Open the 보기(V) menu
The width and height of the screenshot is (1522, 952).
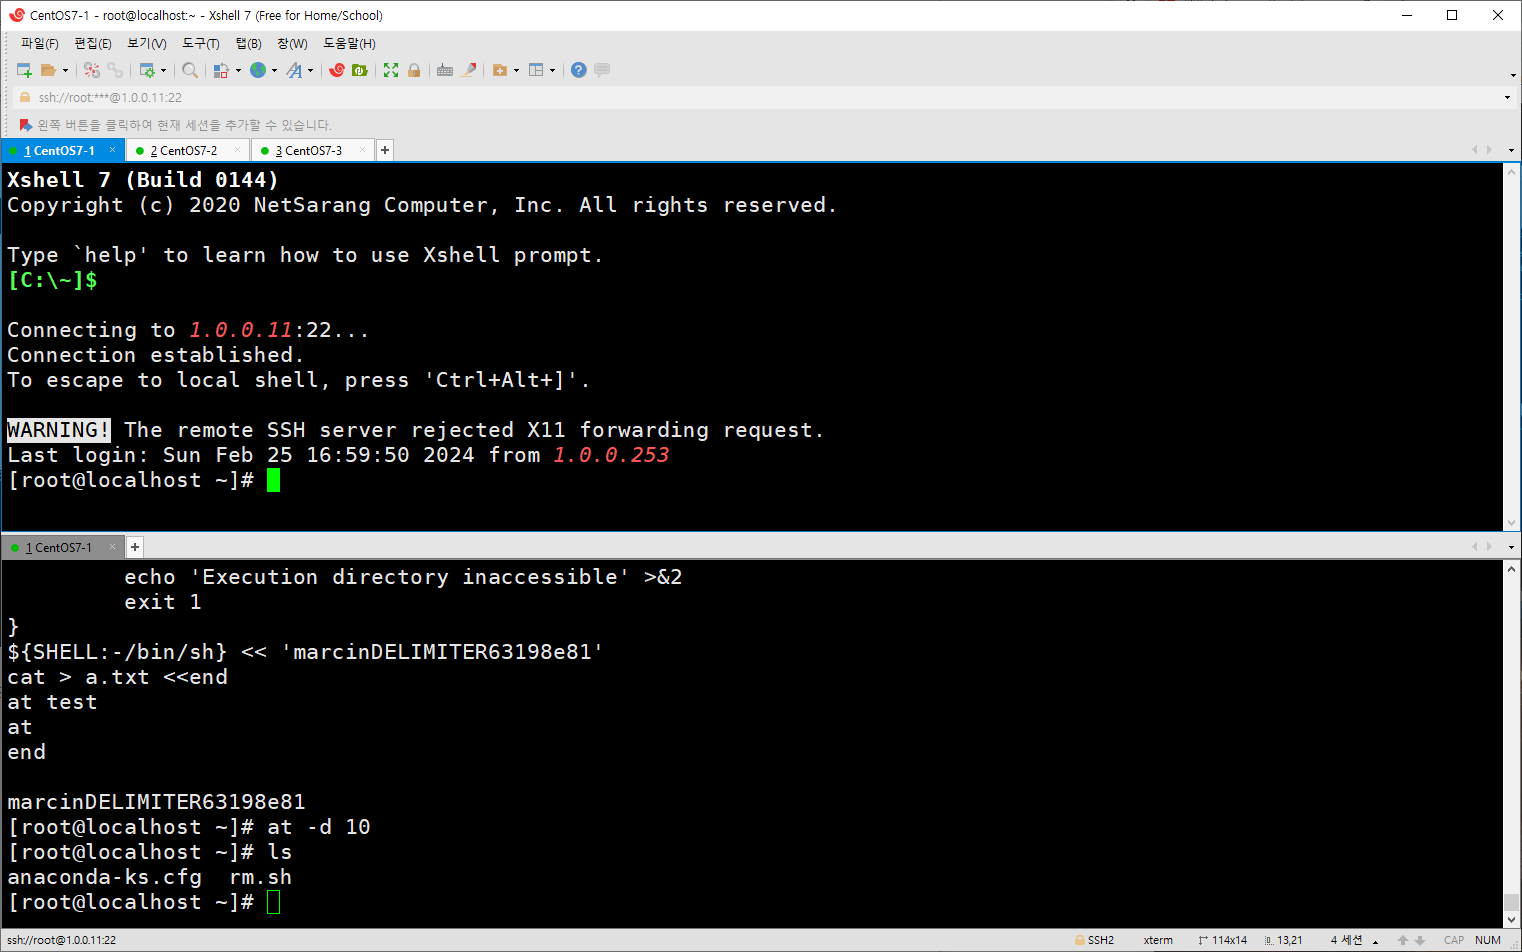pyautogui.click(x=147, y=43)
